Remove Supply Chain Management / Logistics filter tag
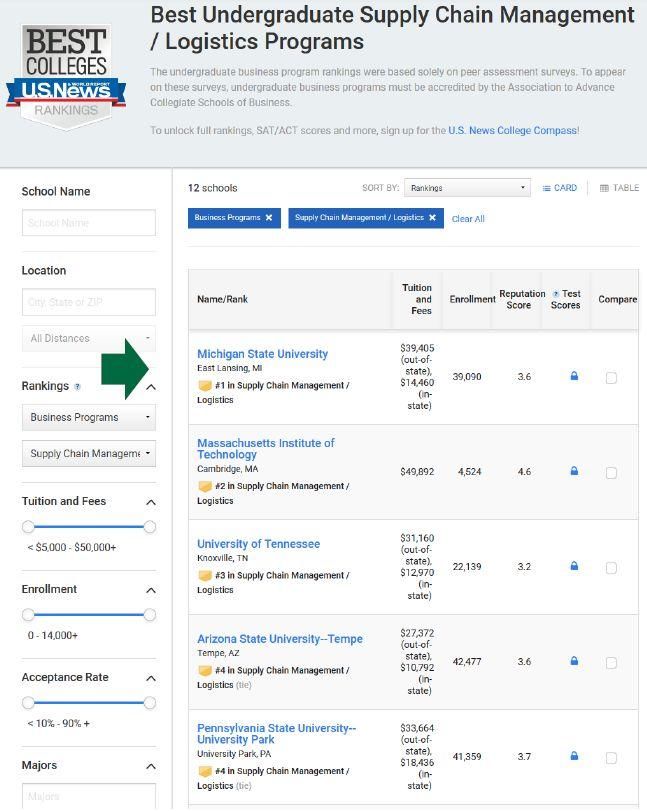This screenshot has width=647, height=811. point(432,218)
